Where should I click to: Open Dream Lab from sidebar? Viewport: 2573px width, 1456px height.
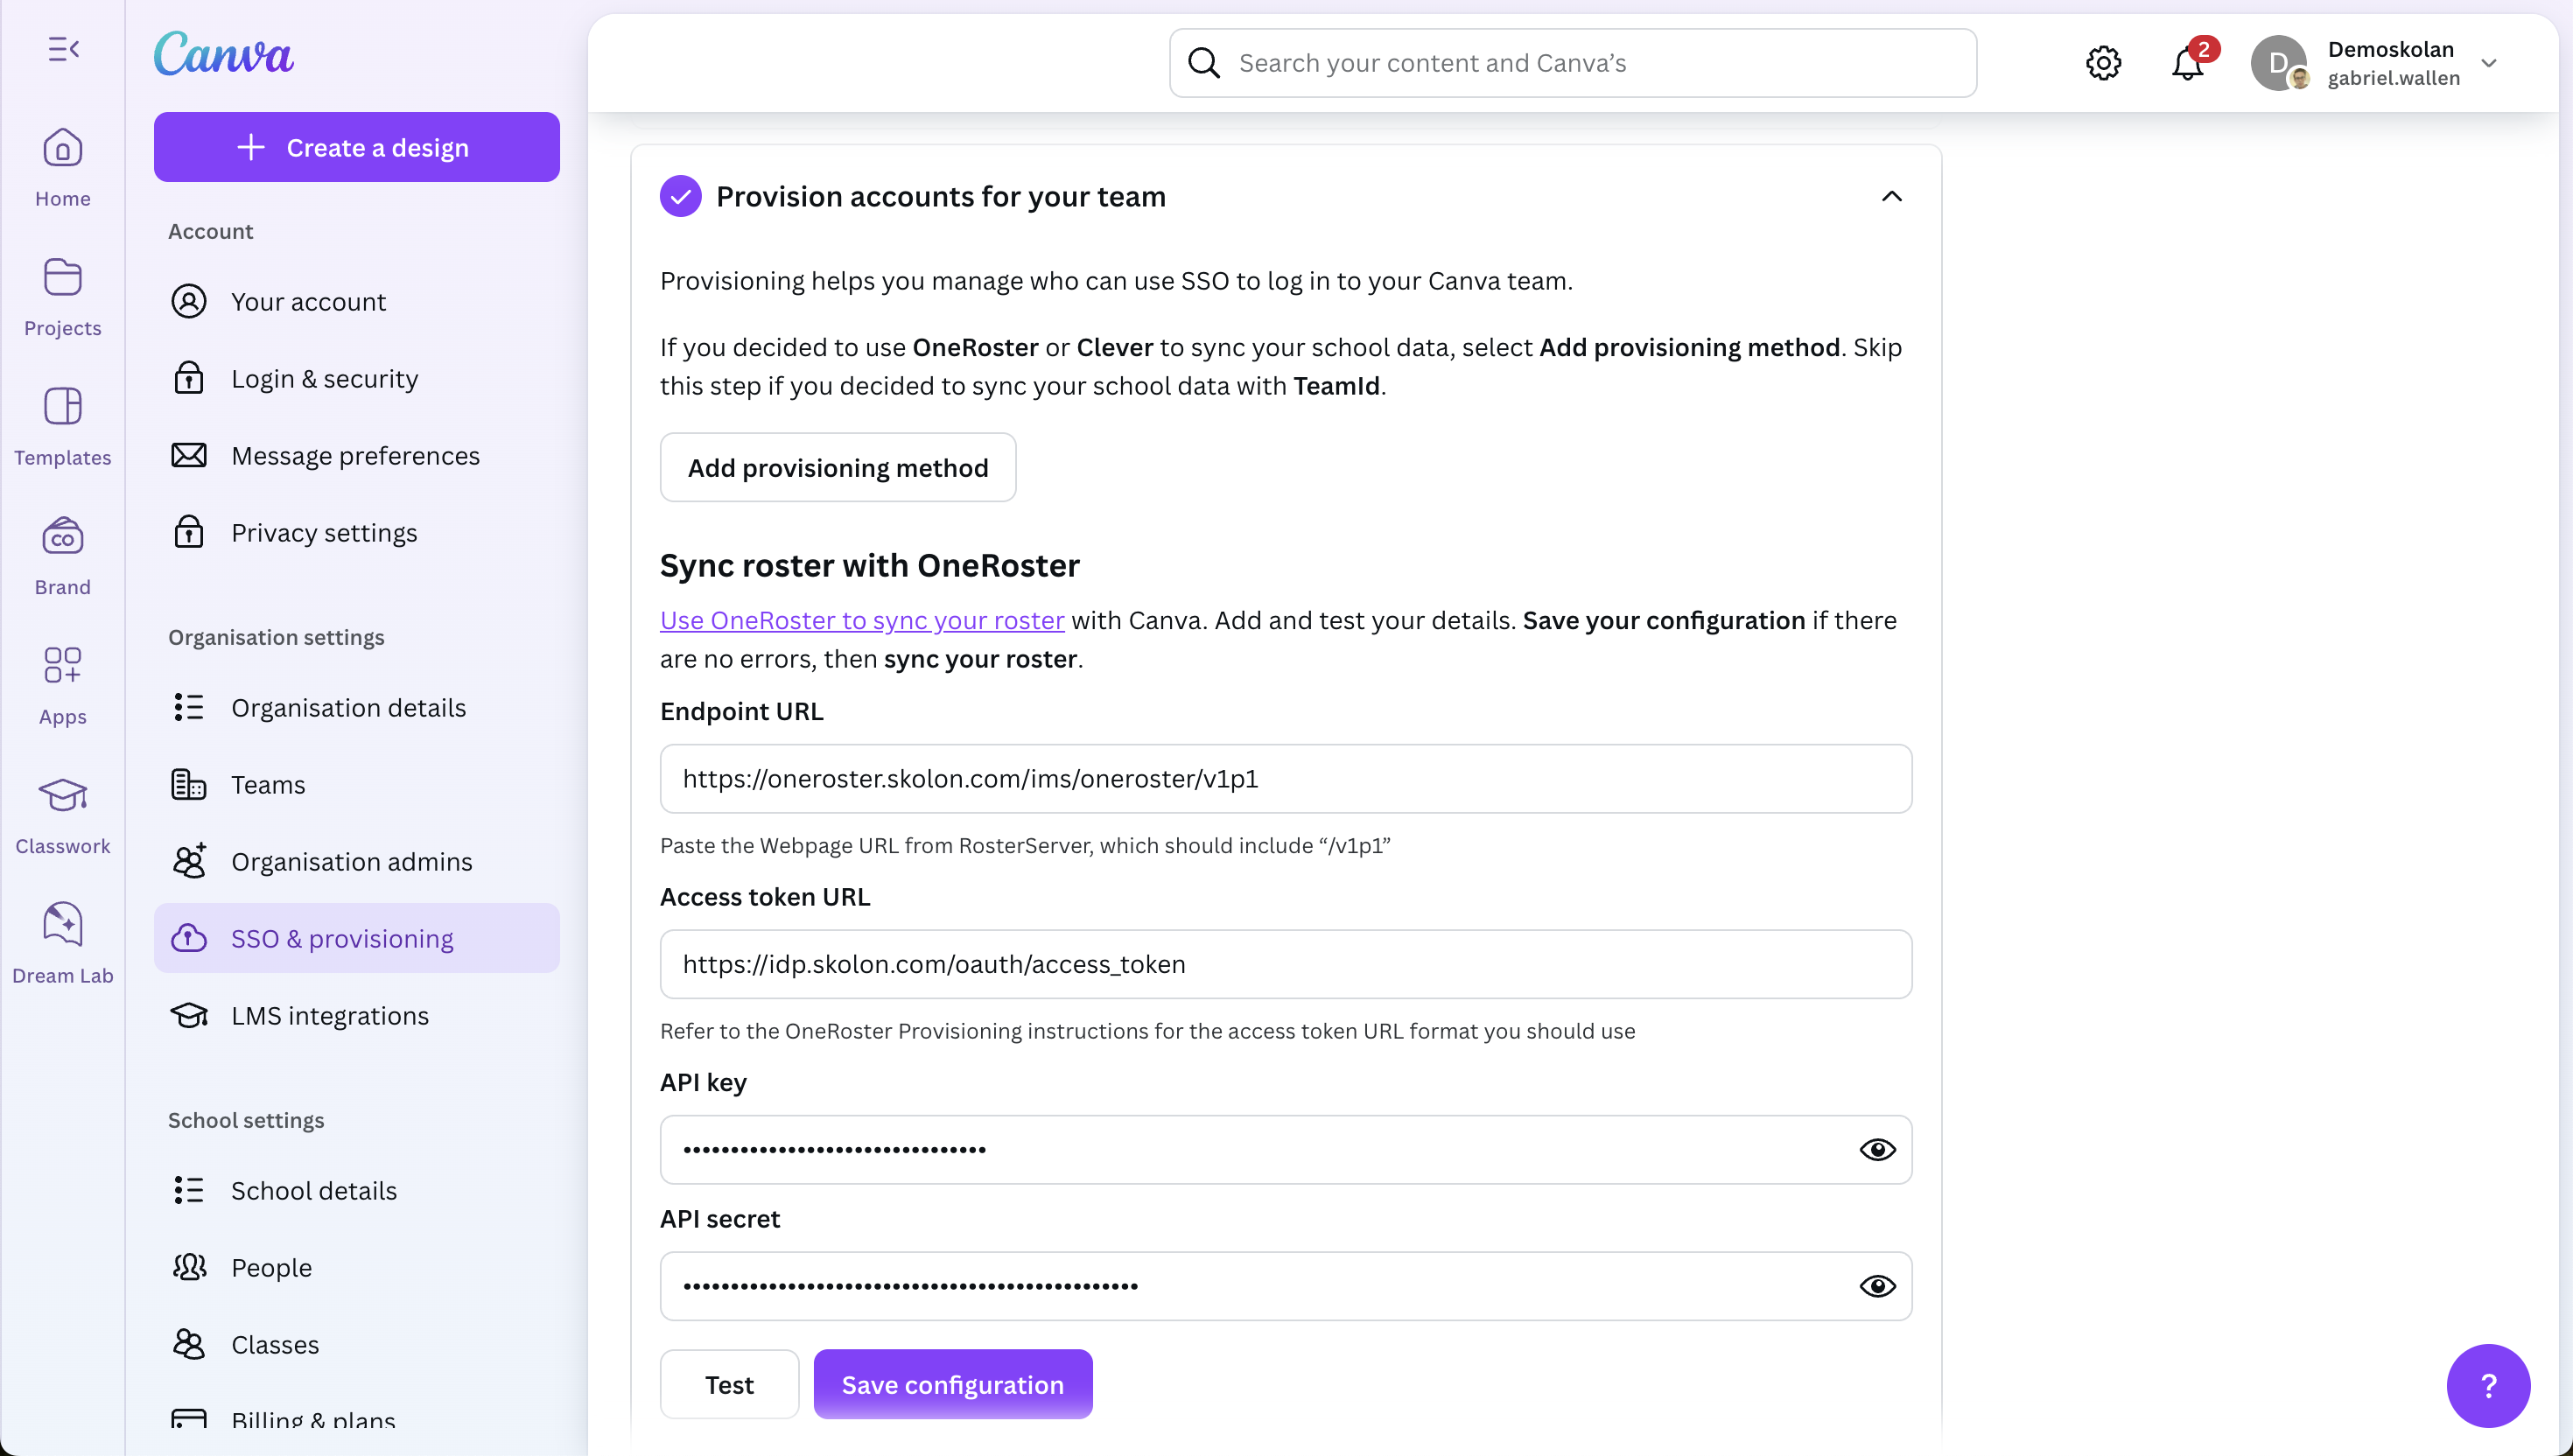point(62,942)
